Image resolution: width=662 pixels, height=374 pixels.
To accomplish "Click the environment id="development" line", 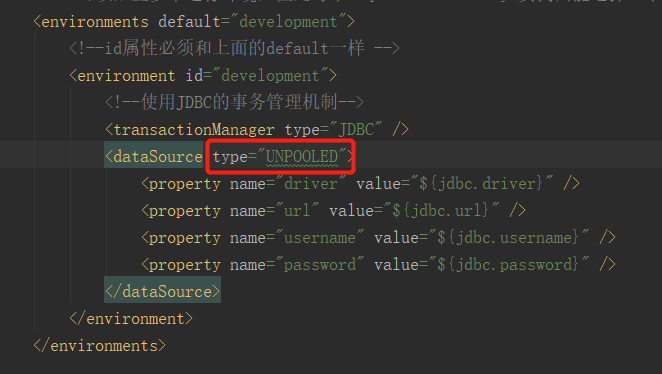I will [x=203, y=76].
